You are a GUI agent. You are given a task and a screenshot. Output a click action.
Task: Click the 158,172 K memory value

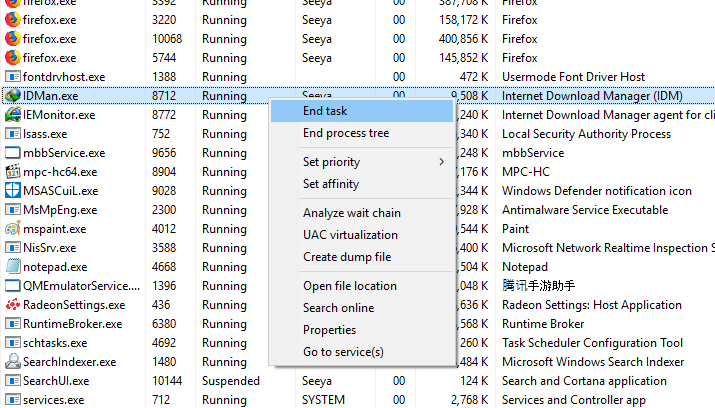[463, 20]
